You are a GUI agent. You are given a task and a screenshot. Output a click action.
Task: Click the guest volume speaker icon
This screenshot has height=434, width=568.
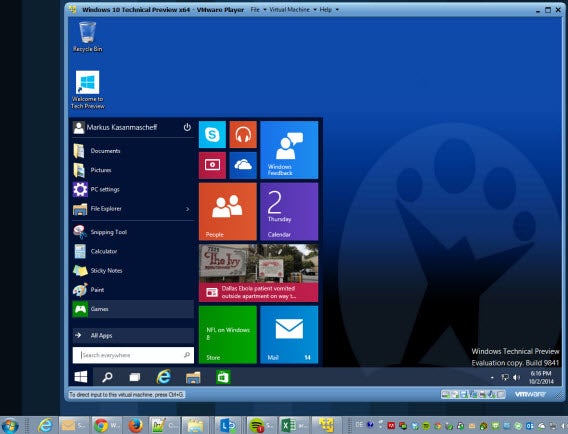pos(516,377)
